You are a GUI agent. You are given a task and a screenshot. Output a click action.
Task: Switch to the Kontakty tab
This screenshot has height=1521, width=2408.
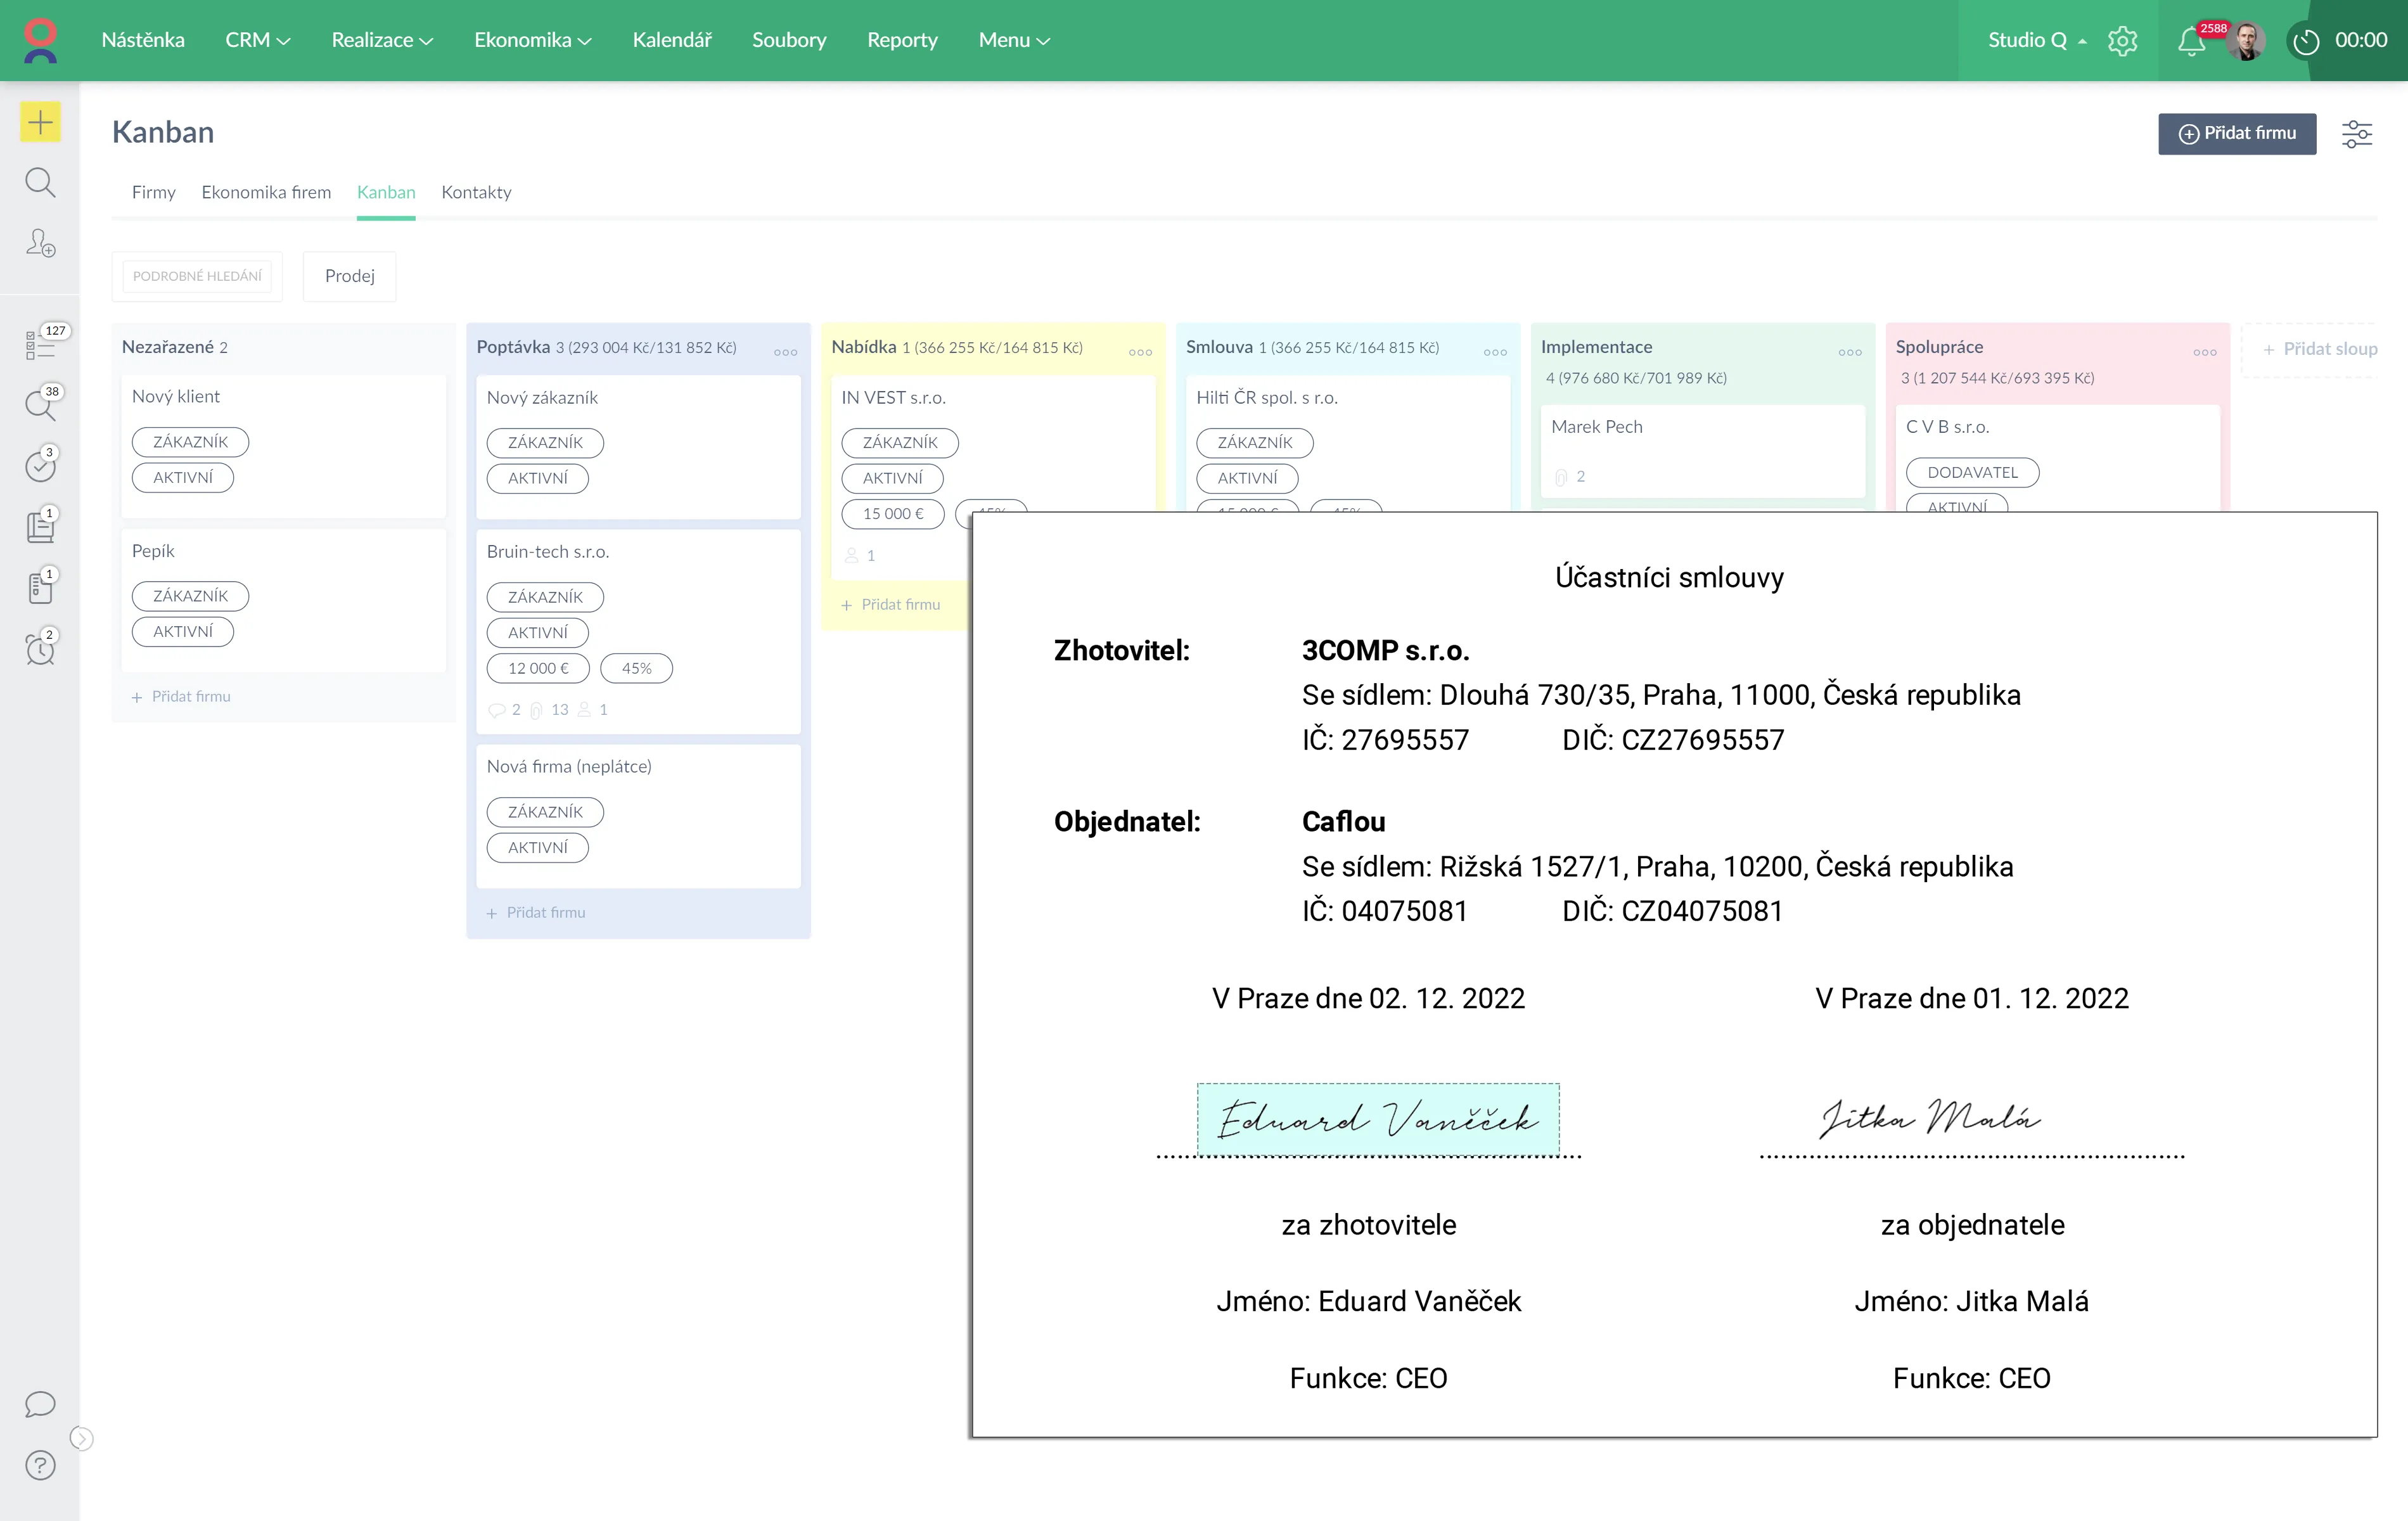(x=476, y=192)
